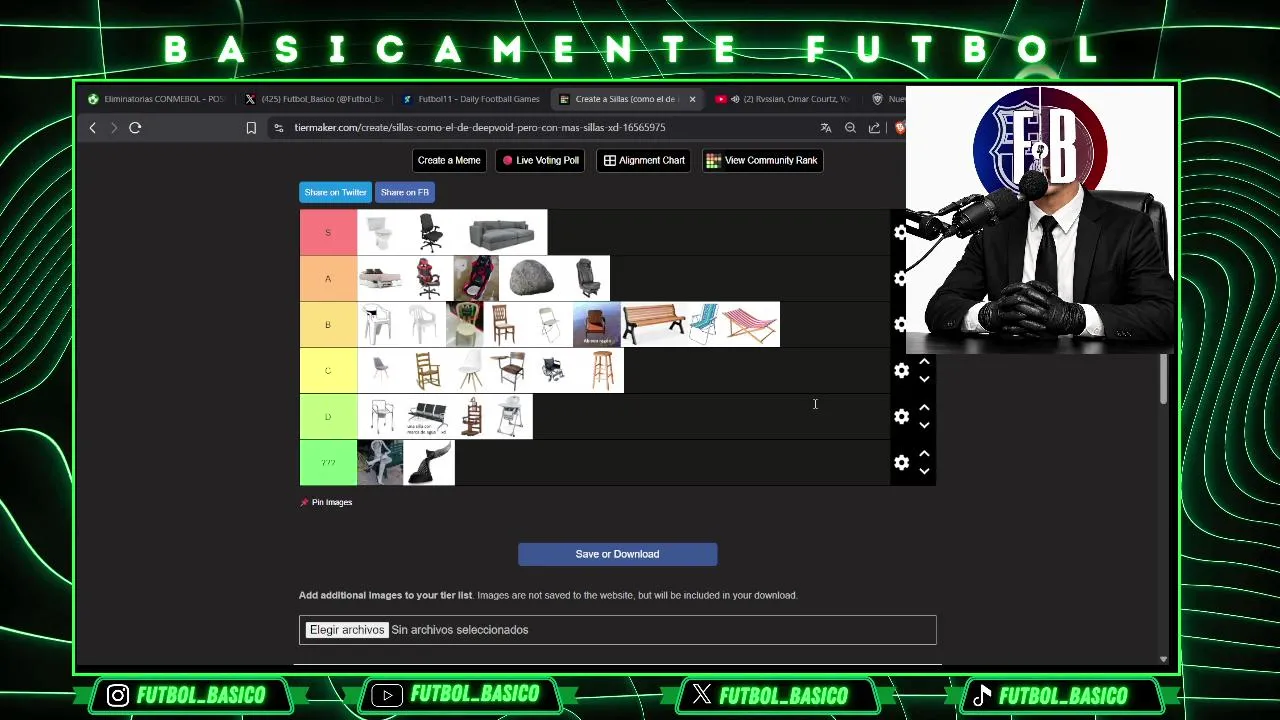This screenshot has height=720, width=1280.
Task: Open settings gear for the A tier row
Action: coord(901,279)
